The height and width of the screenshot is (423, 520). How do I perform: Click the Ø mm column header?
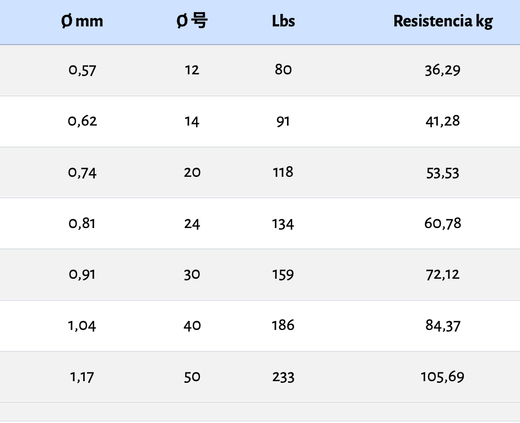pyautogui.click(x=82, y=21)
